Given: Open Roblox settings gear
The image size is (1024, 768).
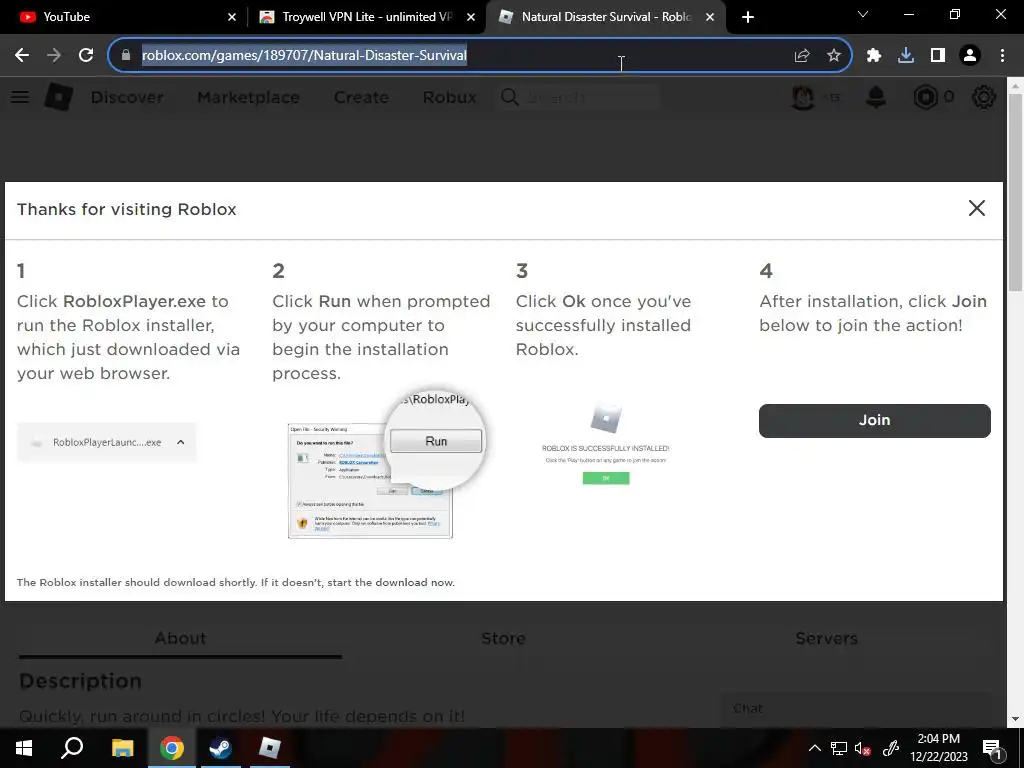Looking at the screenshot, I should [x=984, y=97].
